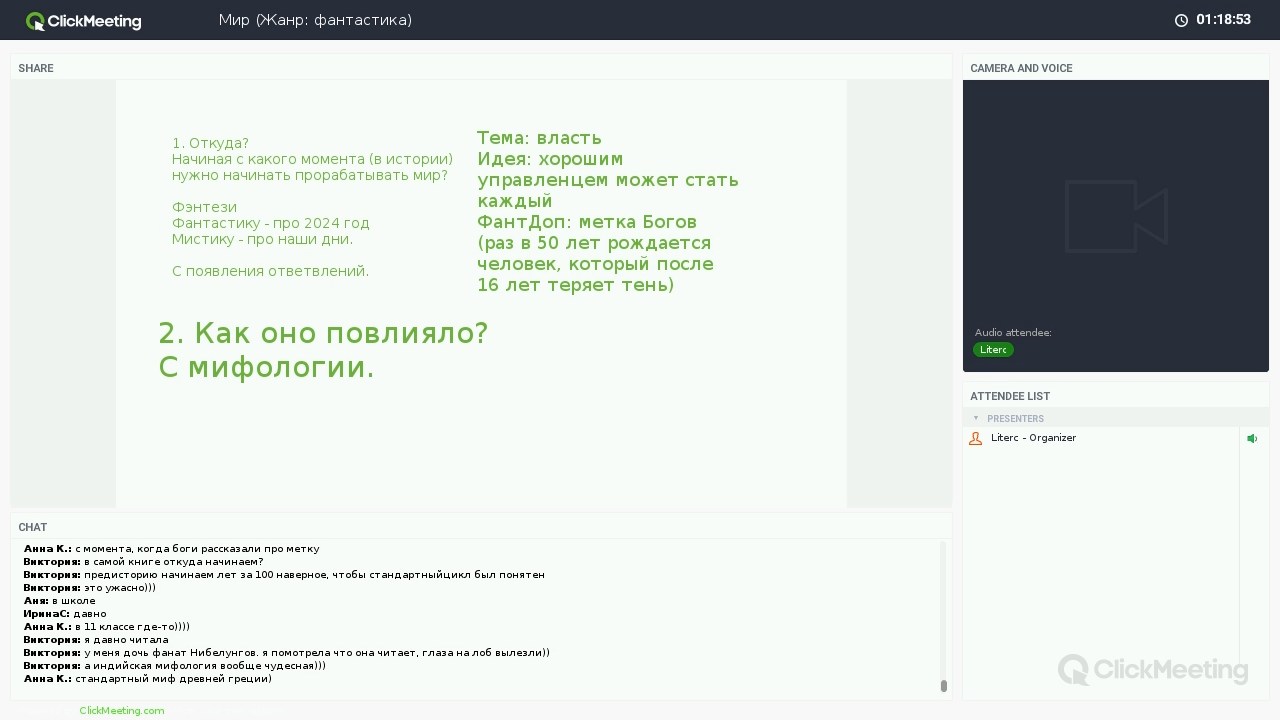Click chat message 'а индийская мифология вообще чудесная)))'
1280x720 pixels.
point(205,666)
